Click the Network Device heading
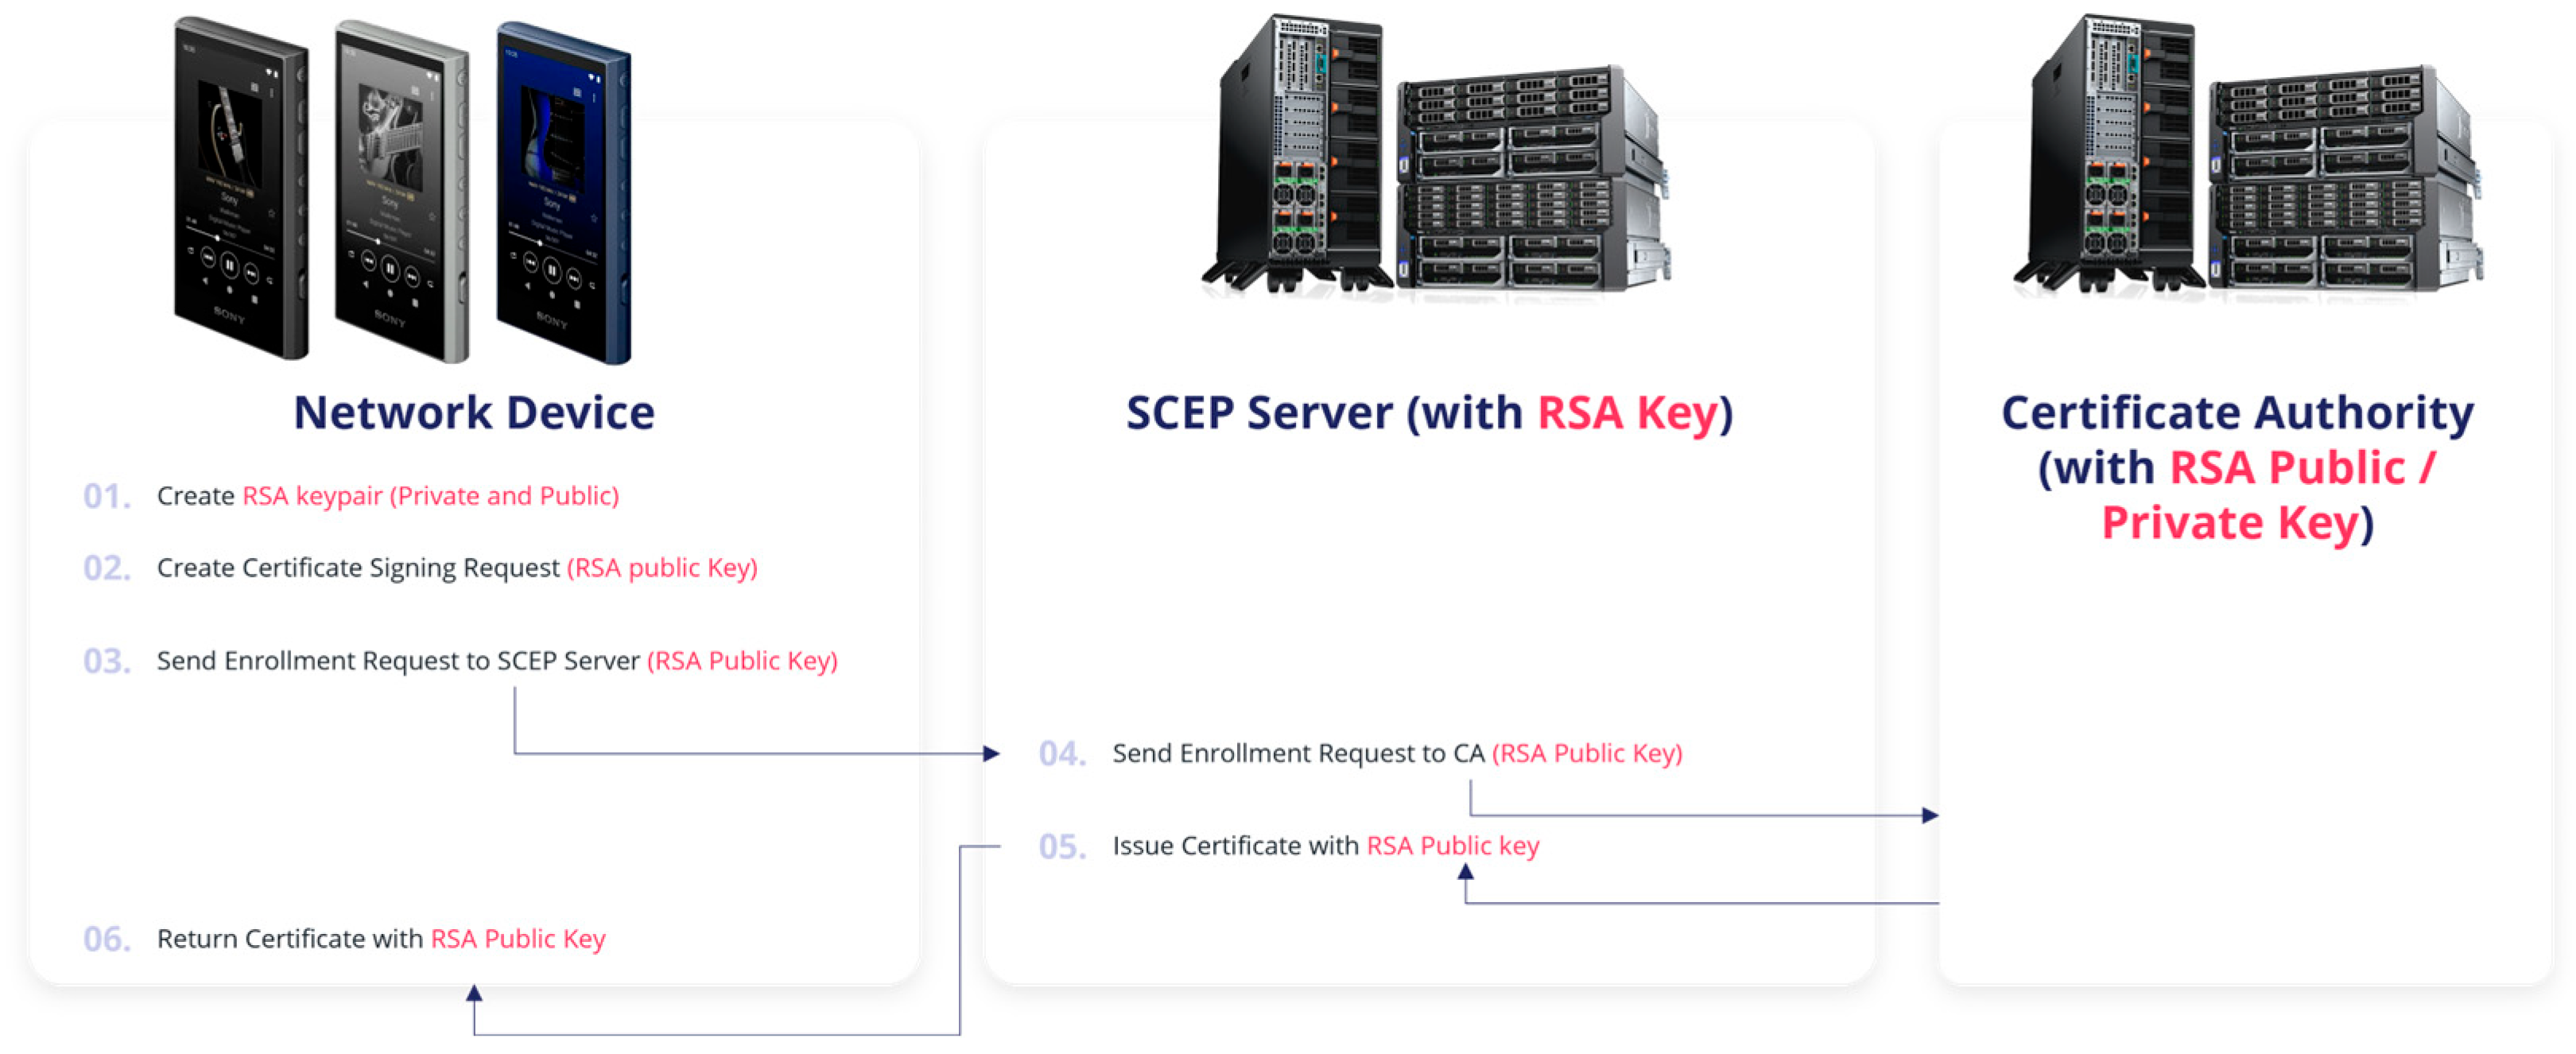This screenshot has height=1054, width=2576. 474,413
